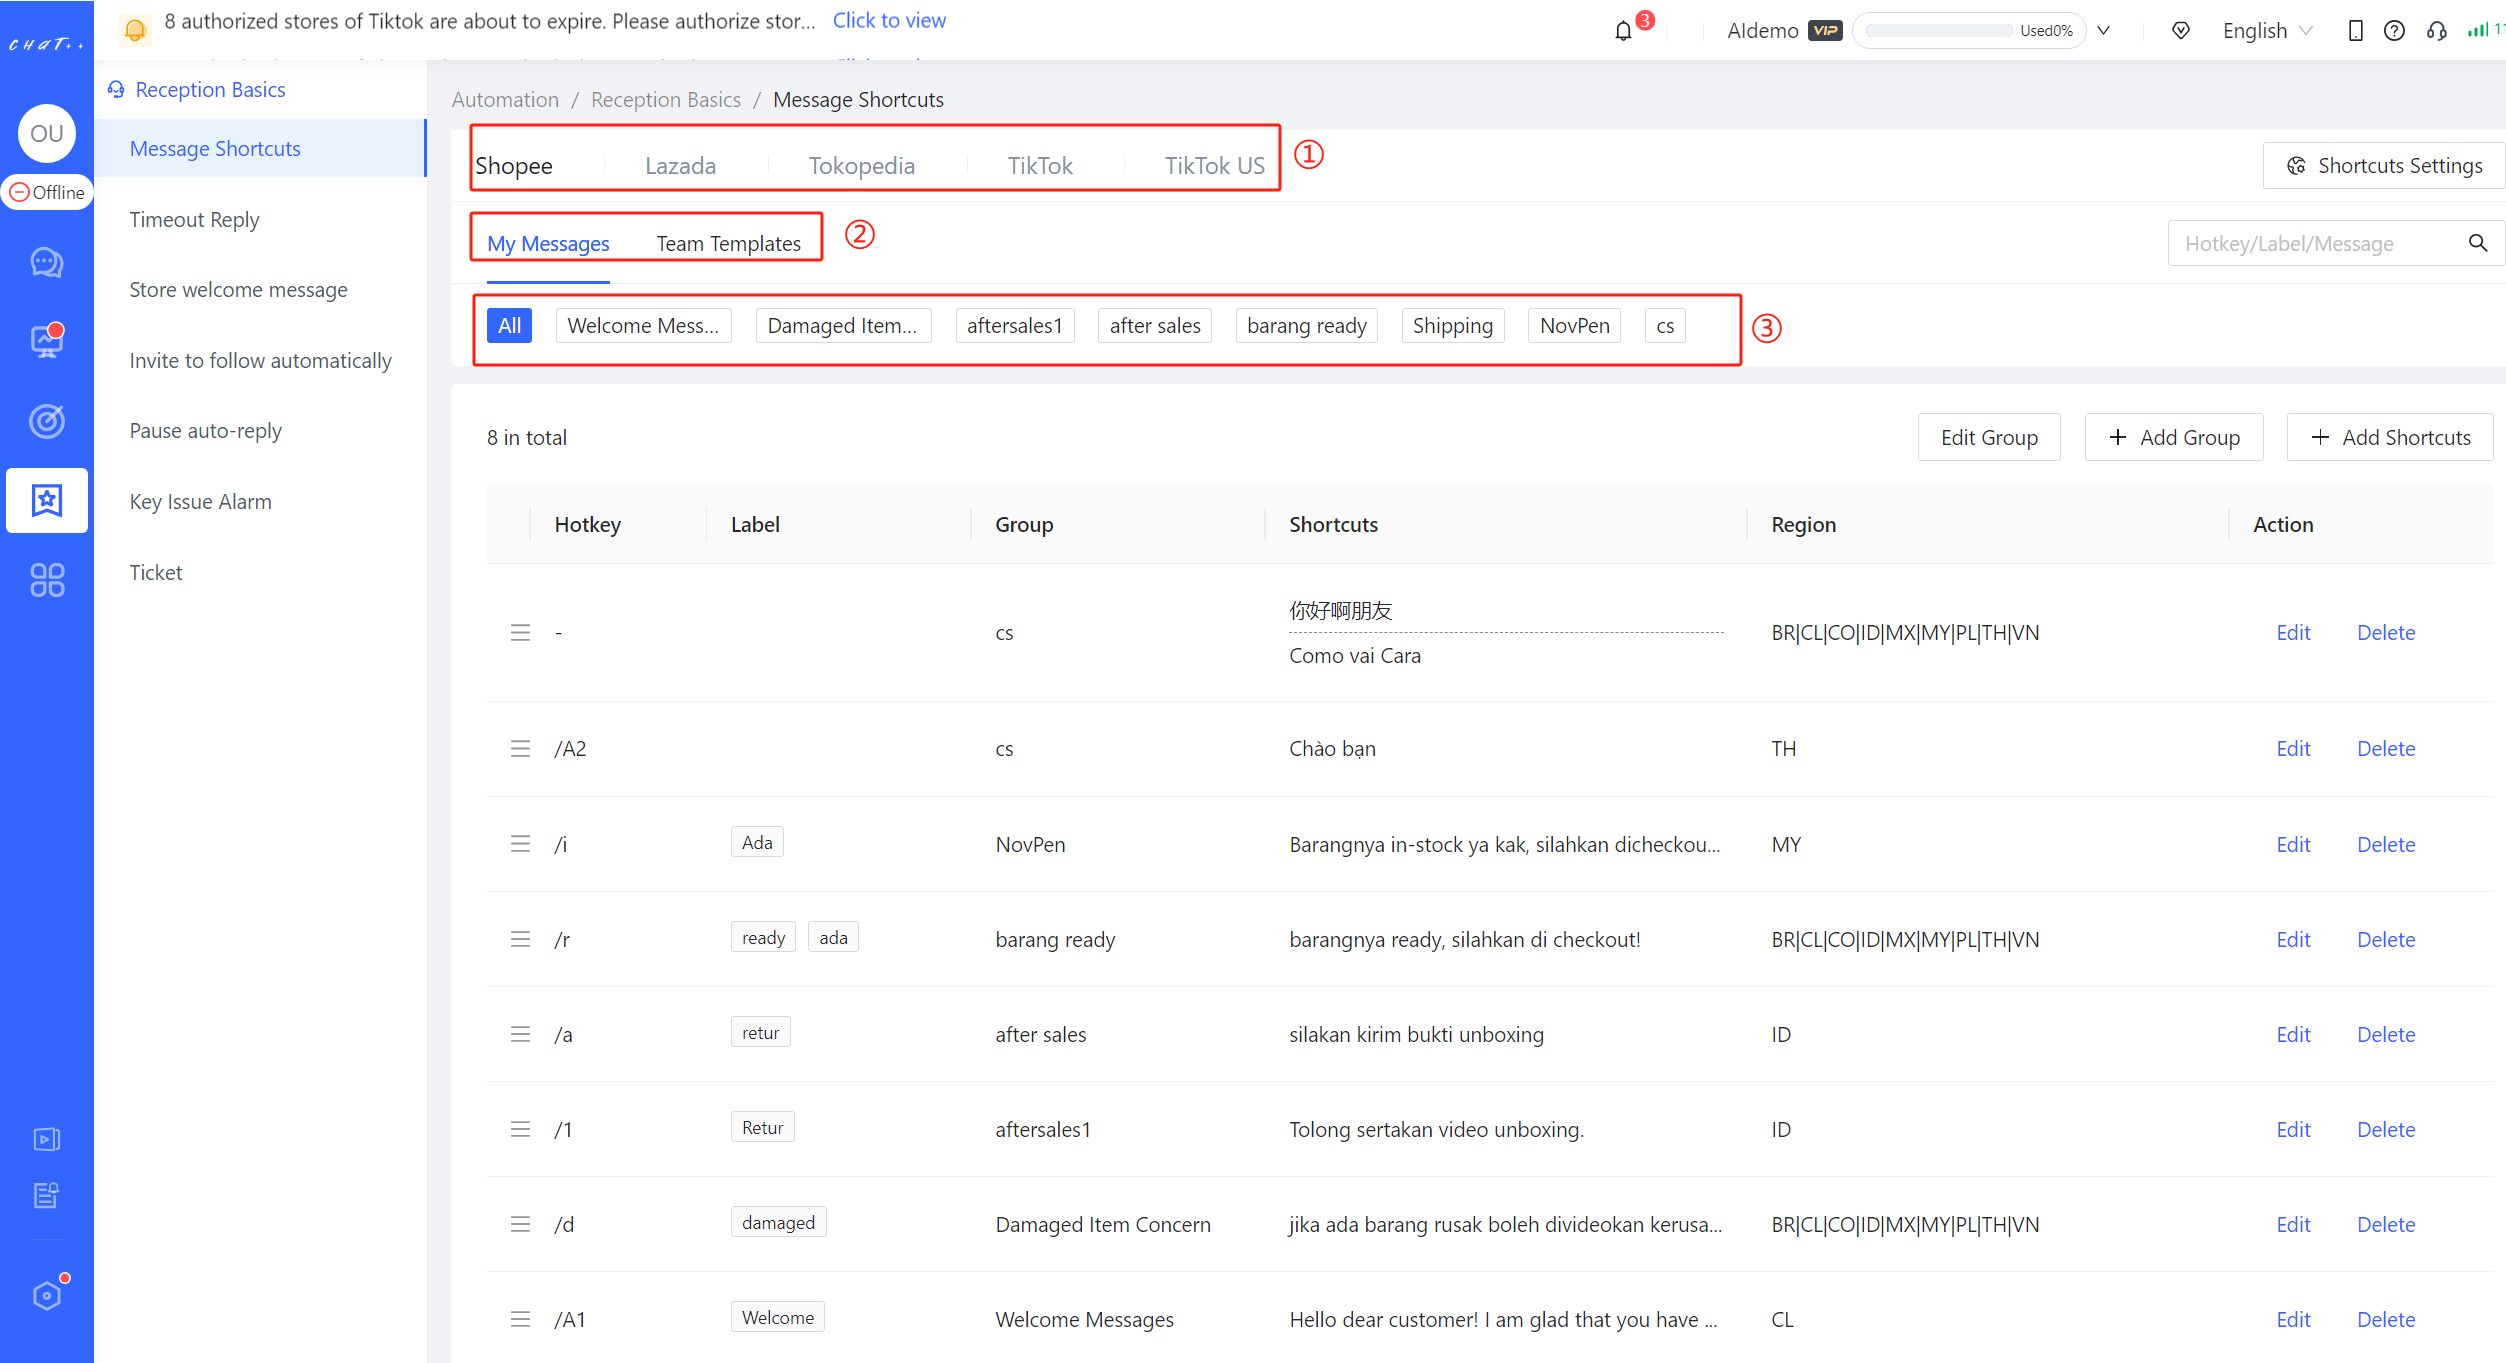Click drag handle of the /A2 row
The image size is (2506, 1363).
point(520,748)
